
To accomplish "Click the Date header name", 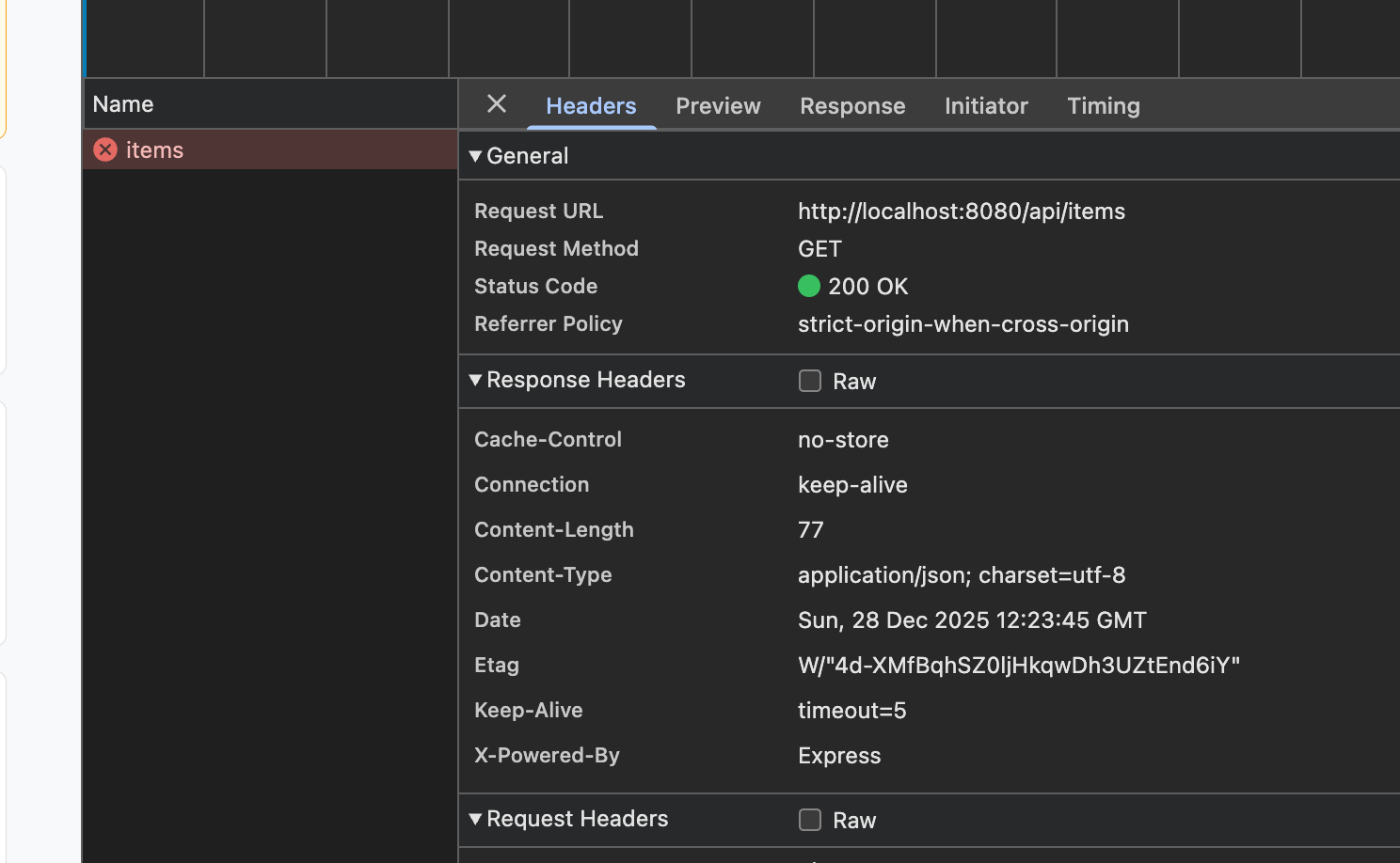I will [498, 620].
